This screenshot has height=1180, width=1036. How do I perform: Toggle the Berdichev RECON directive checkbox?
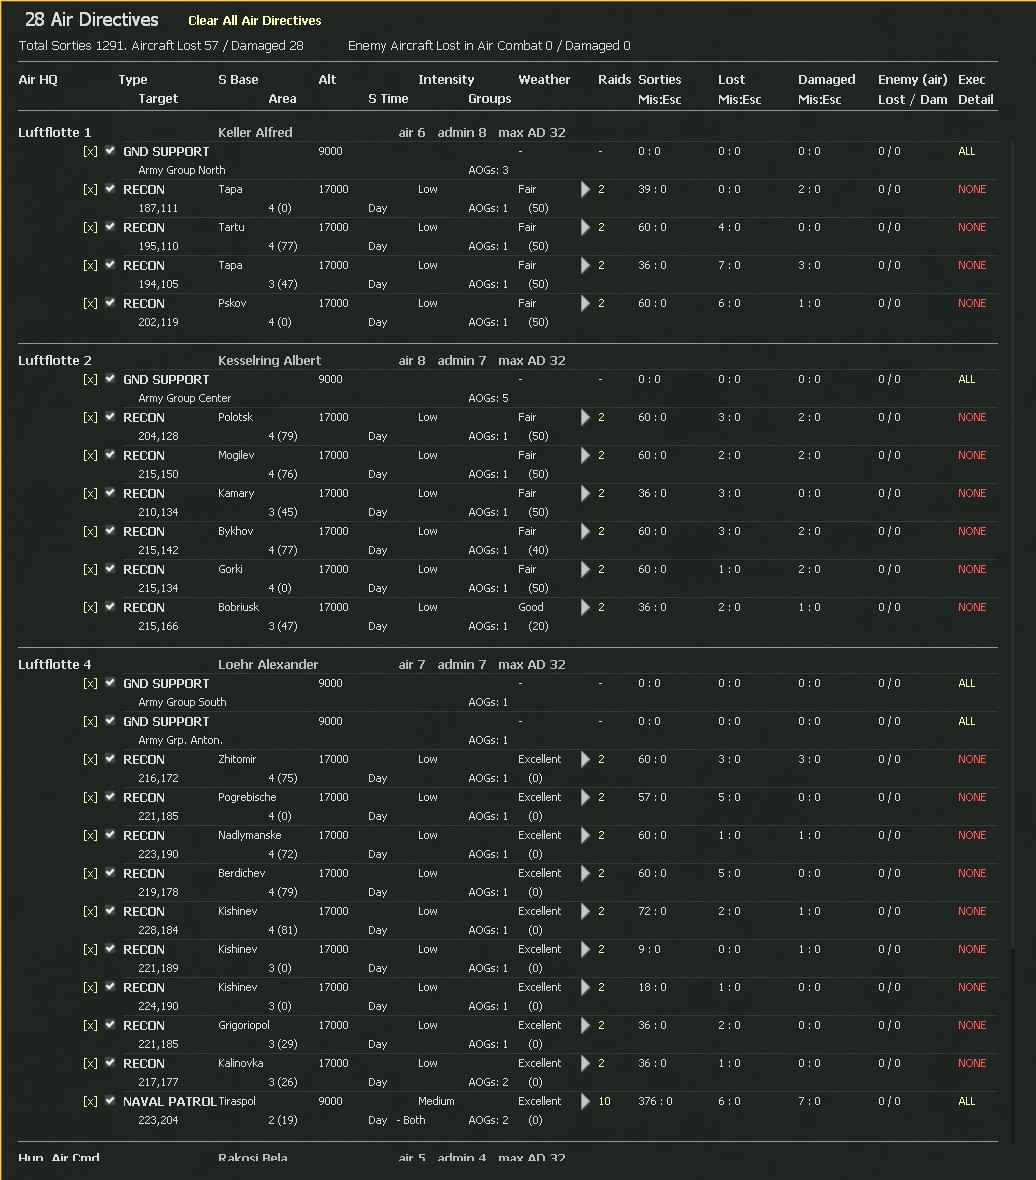pyautogui.click(x=110, y=873)
